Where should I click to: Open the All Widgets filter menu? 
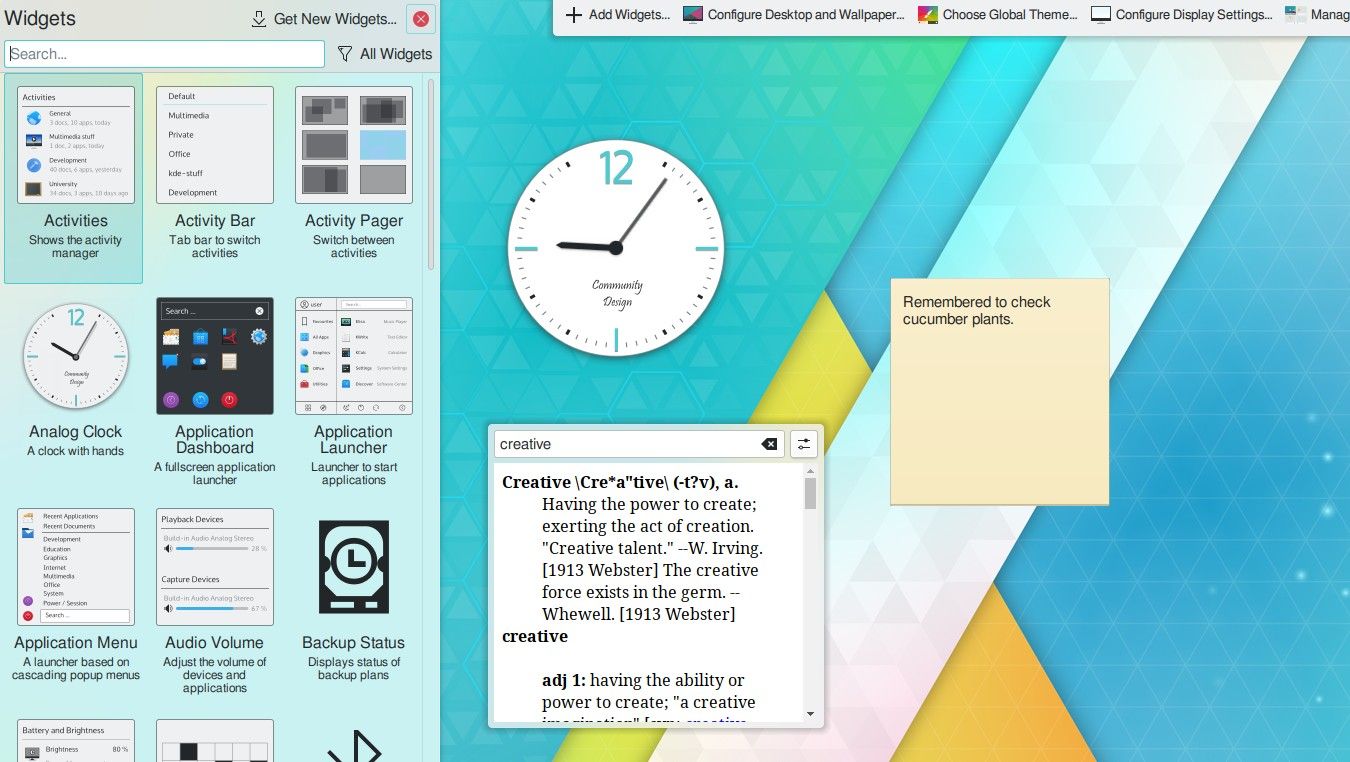pos(384,54)
